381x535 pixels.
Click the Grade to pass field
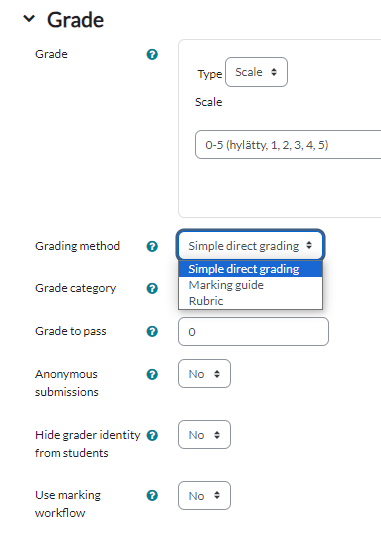253,331
